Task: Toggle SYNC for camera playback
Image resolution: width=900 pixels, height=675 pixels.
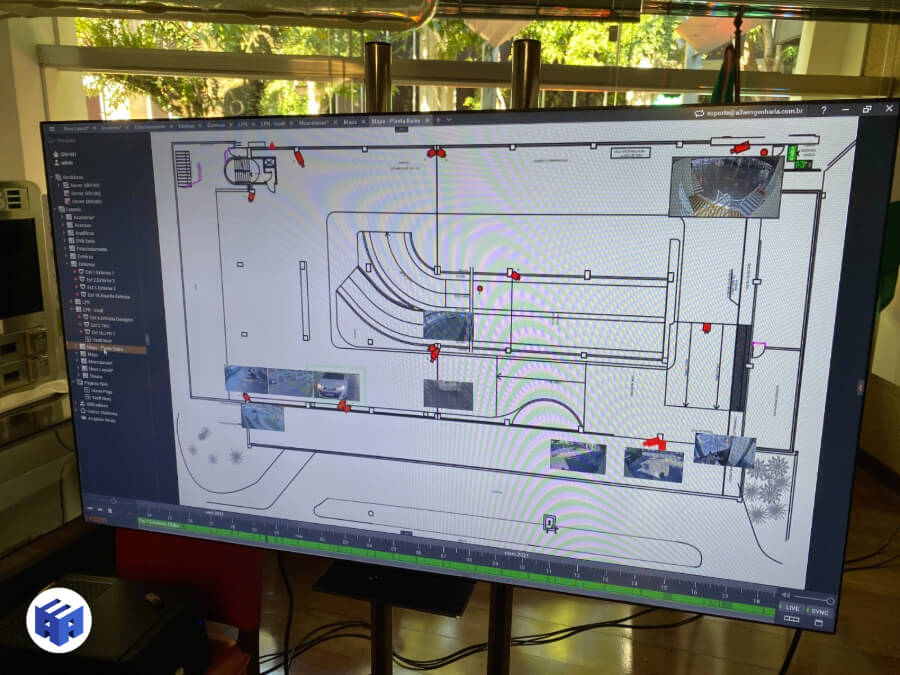Action: tap(819, 611)
